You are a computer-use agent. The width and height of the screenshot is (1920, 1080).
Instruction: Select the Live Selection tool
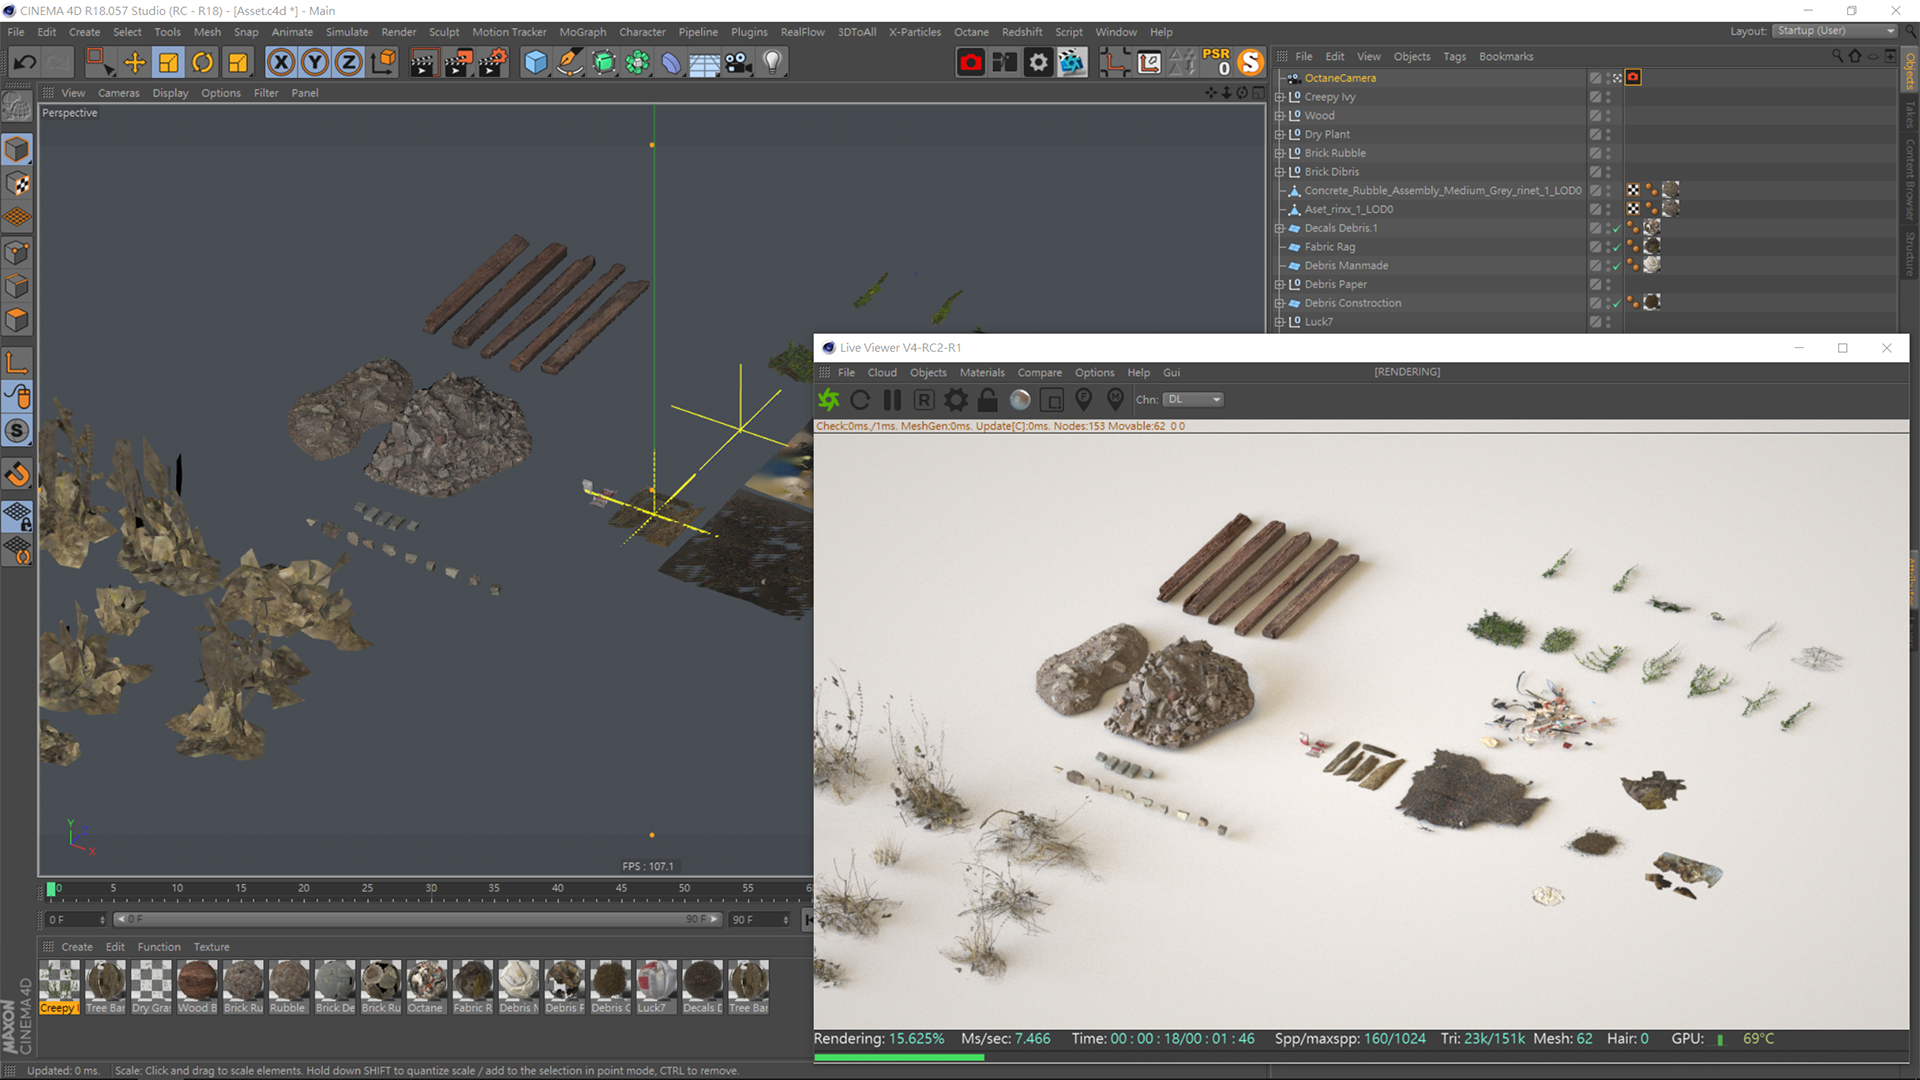99,63
